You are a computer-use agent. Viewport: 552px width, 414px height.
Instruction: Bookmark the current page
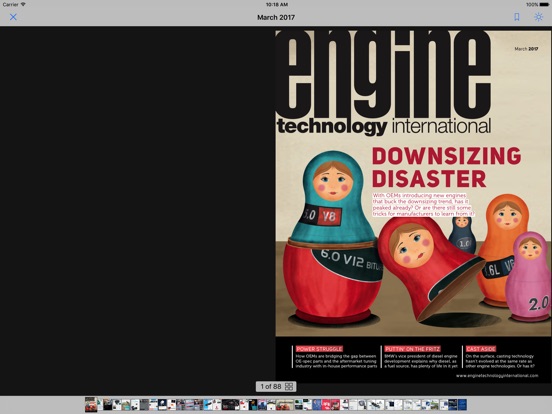[x=516, y=17]
